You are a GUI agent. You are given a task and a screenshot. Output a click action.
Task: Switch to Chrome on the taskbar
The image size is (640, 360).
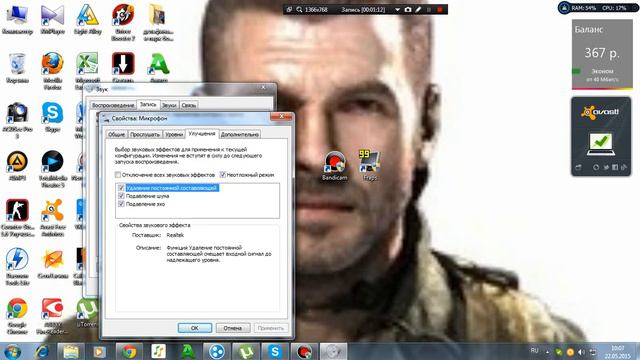[129, 351]
